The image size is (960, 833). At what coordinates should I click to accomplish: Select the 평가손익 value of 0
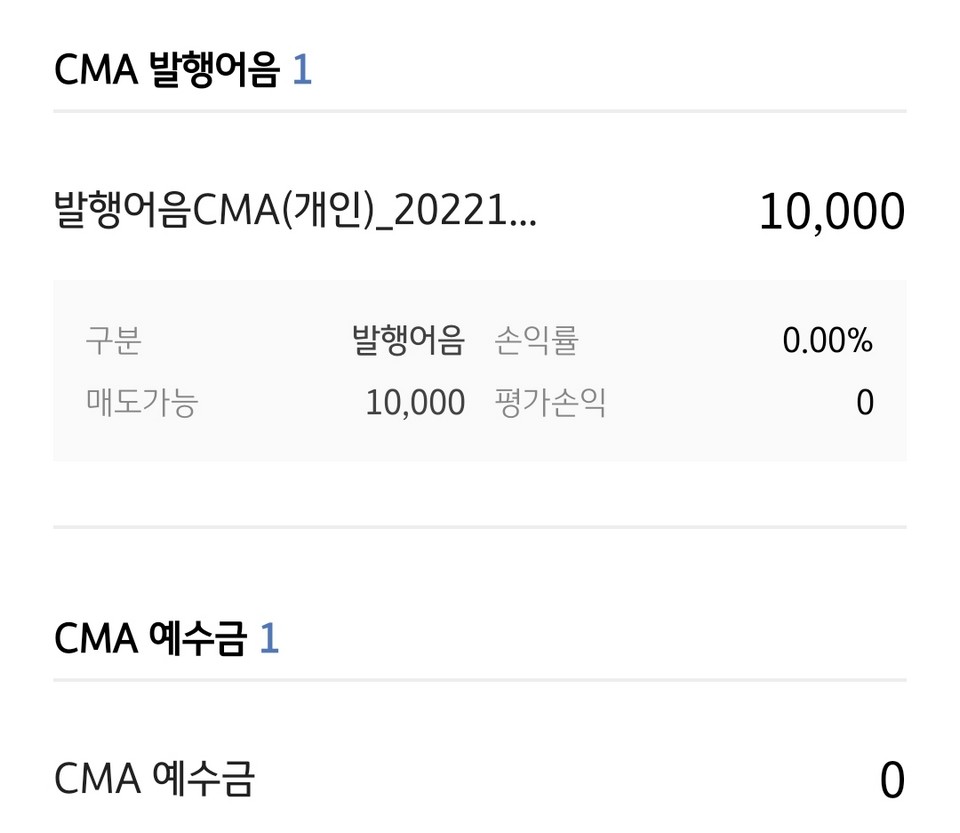pos(865,402)
